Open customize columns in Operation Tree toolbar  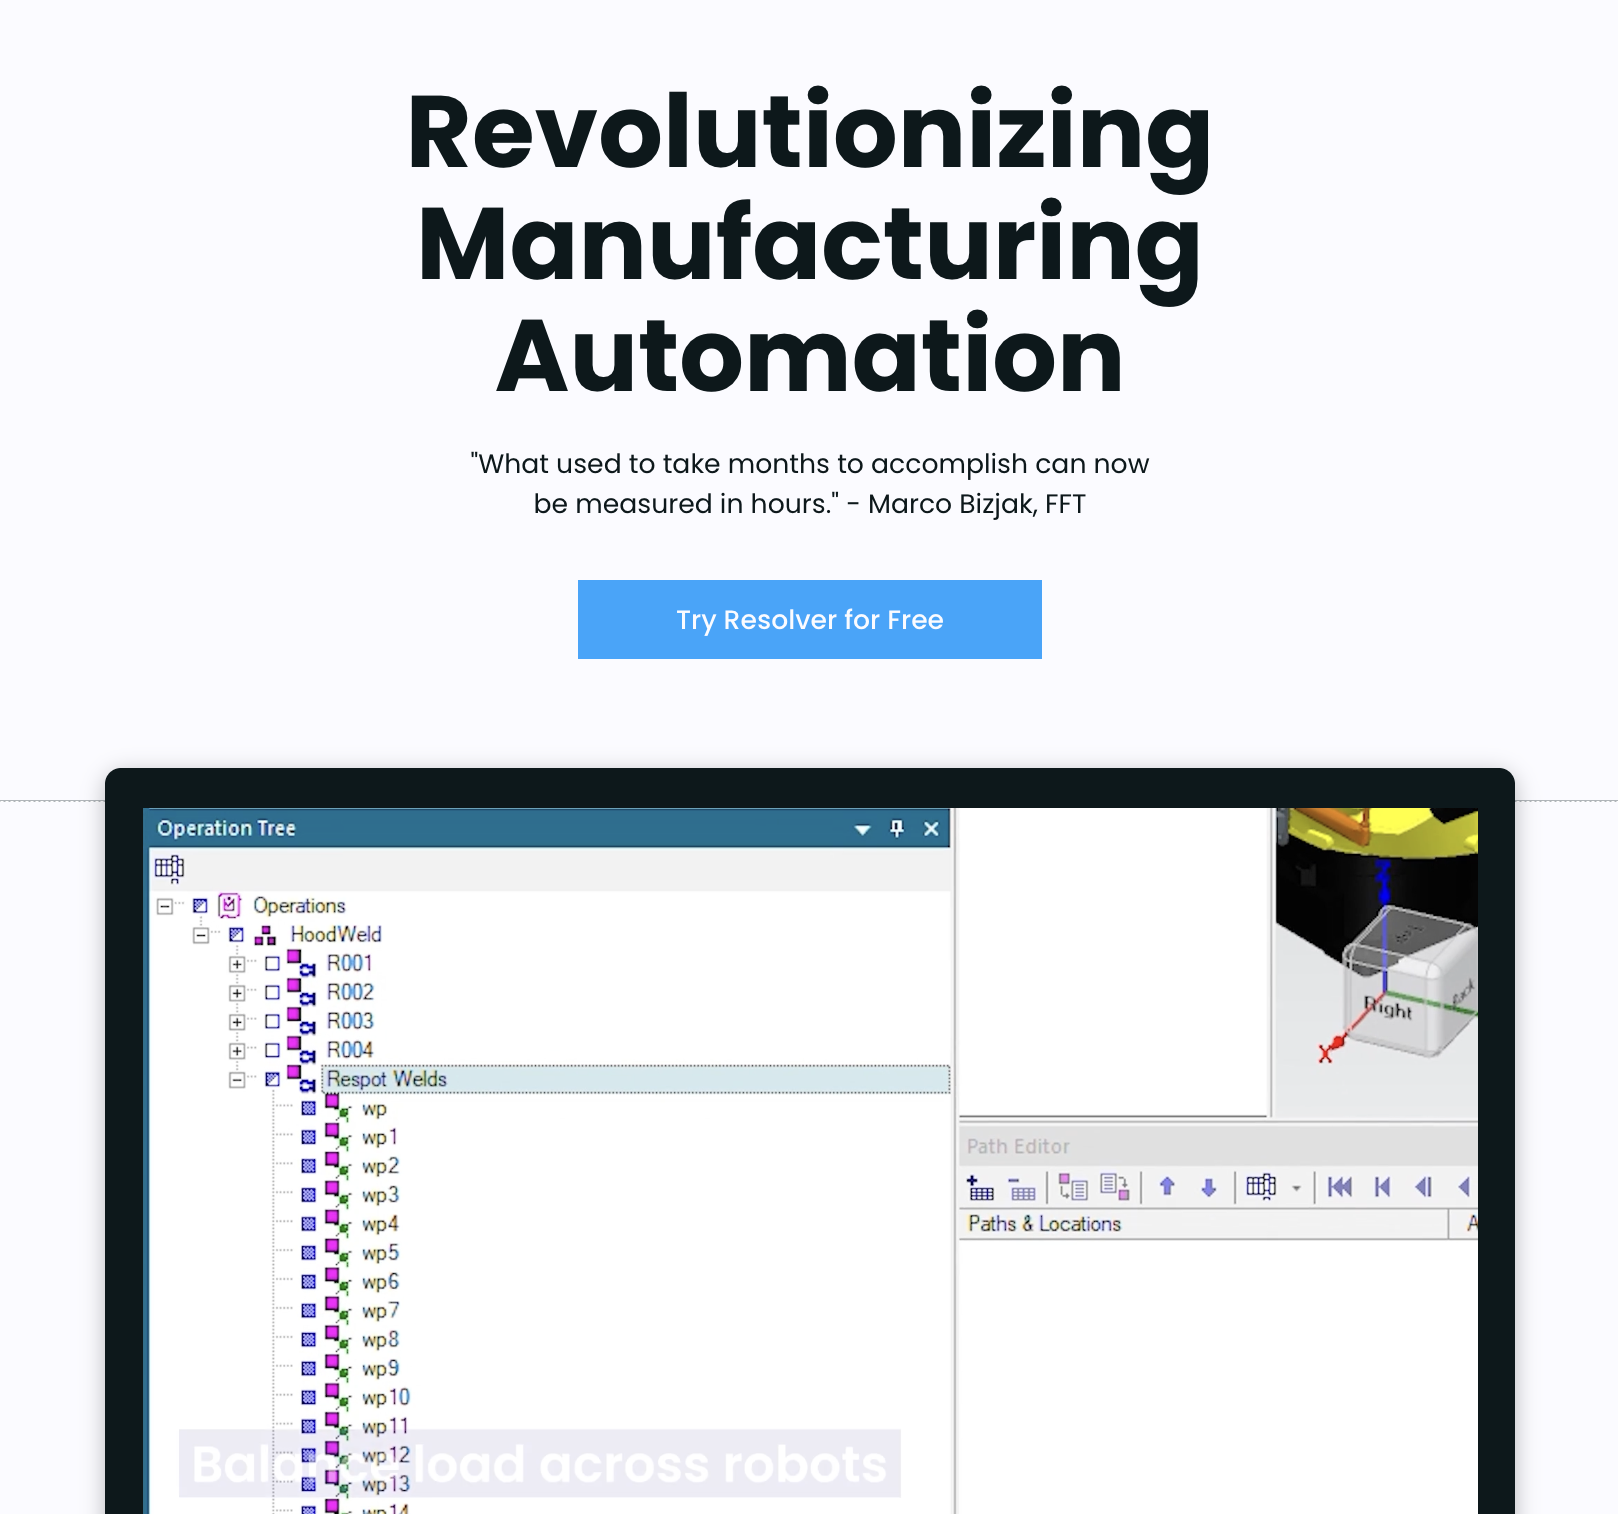(169, 868)
